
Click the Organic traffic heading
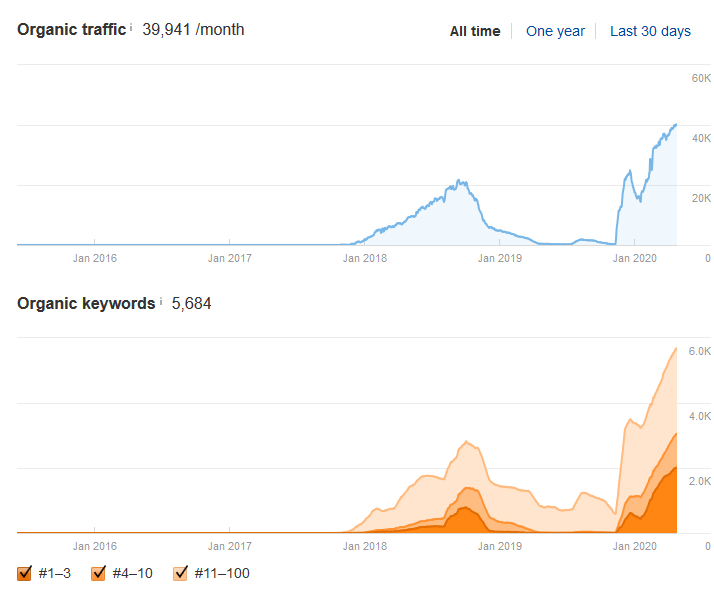coord(71,30)
